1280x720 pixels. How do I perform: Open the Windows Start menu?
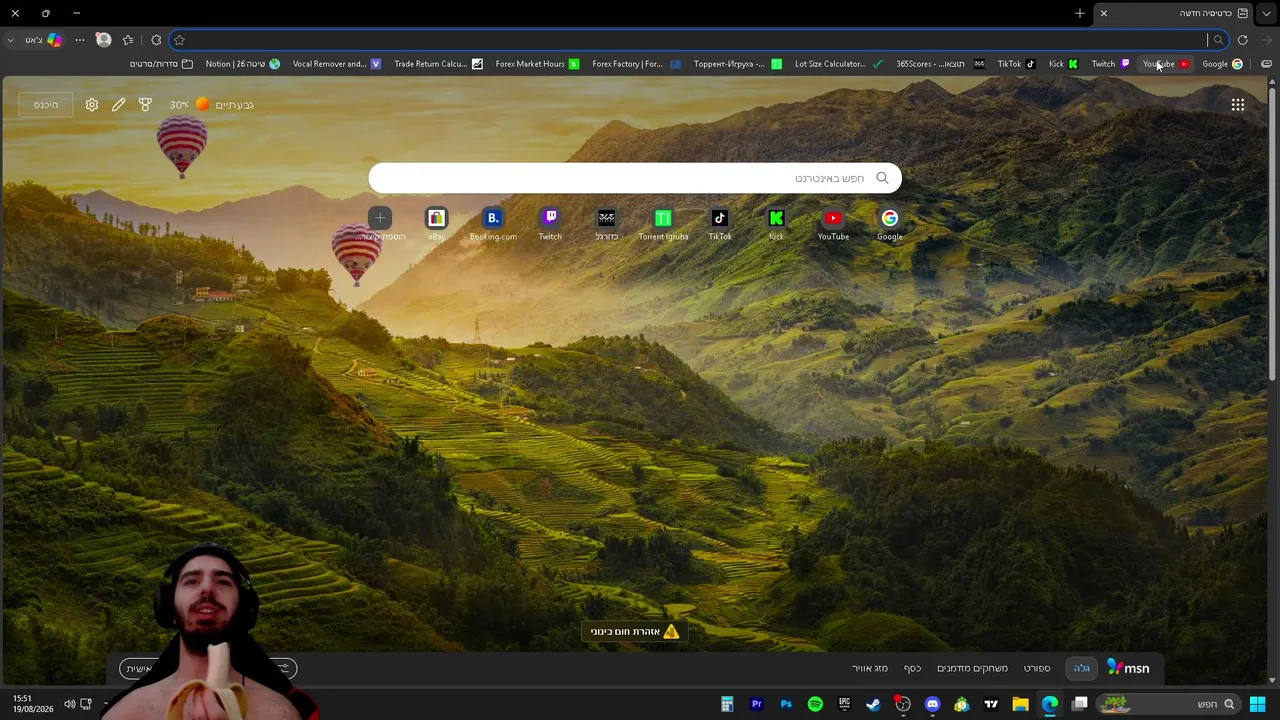click(1258, 704)
